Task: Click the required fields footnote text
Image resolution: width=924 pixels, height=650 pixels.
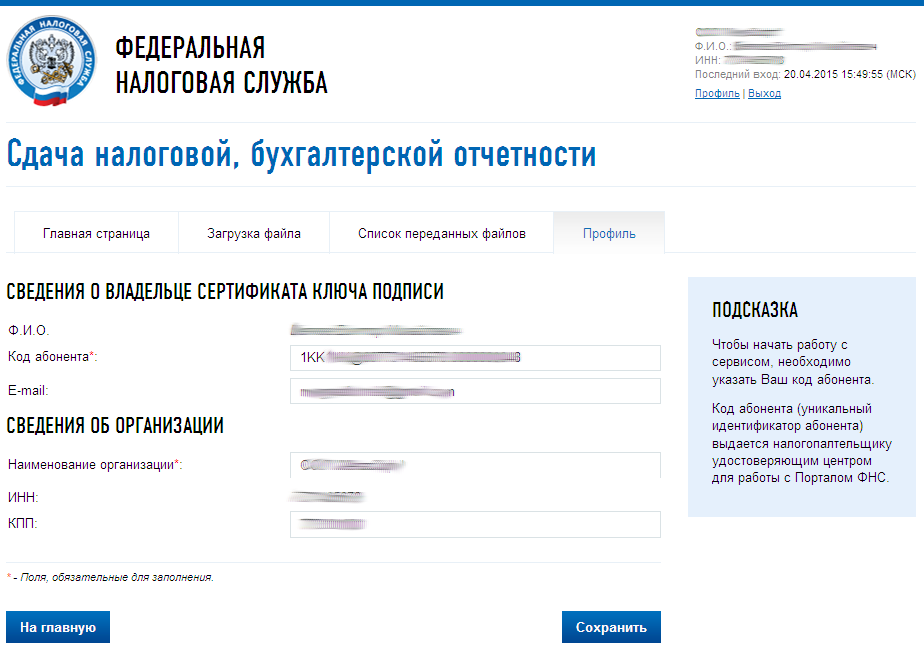Action: (110, 577)
